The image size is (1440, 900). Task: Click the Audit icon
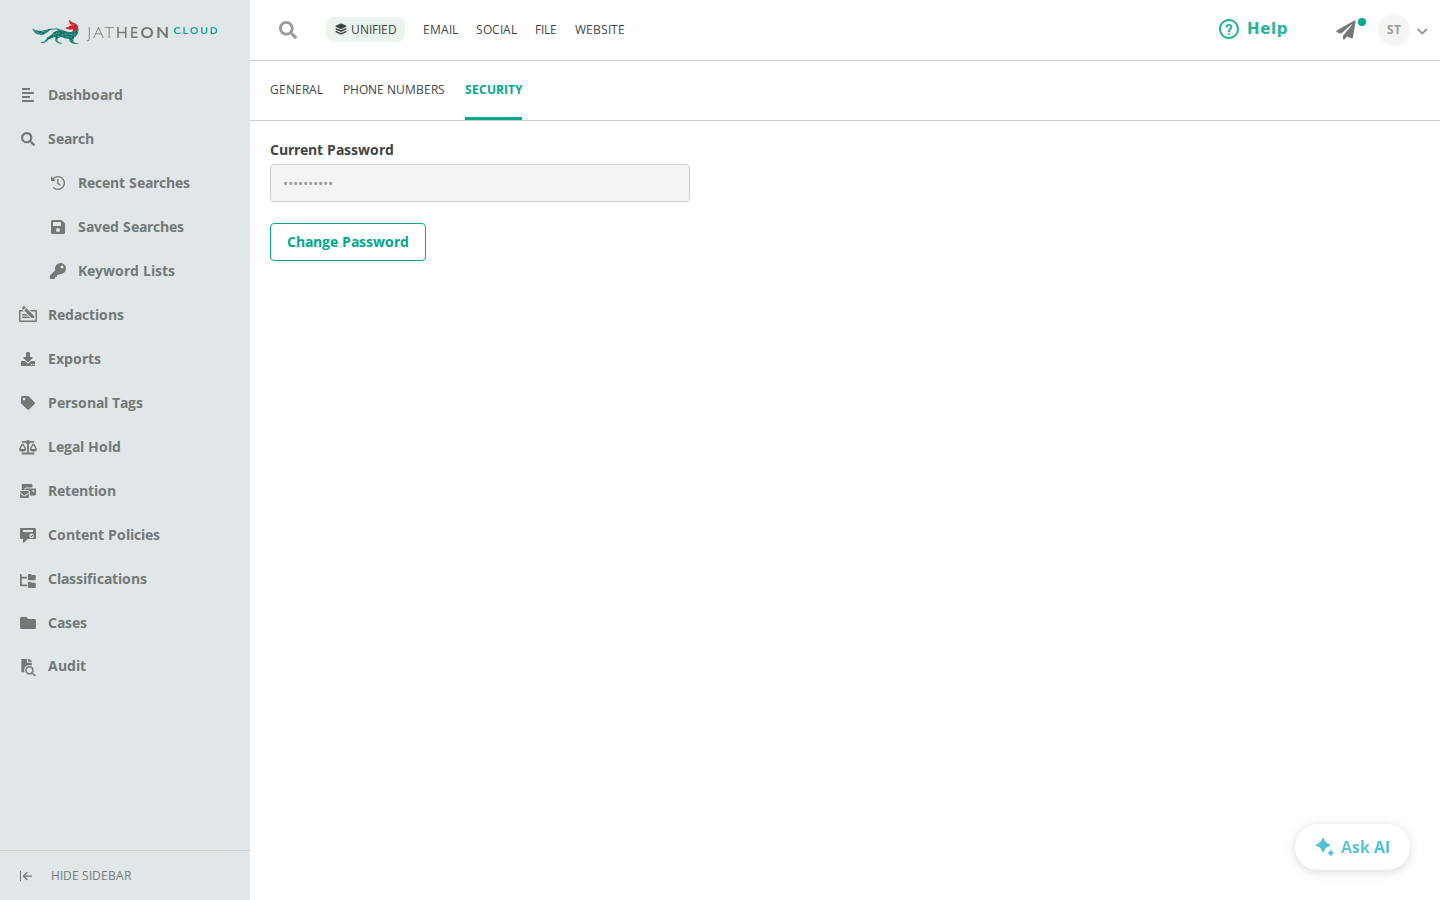[x=28, y=667]
